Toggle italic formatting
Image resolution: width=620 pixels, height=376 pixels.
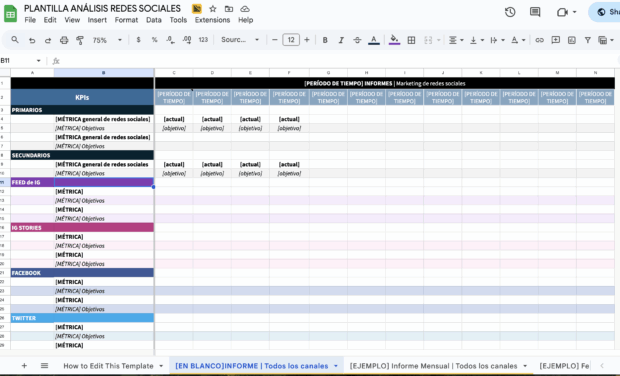click(341, 40)
